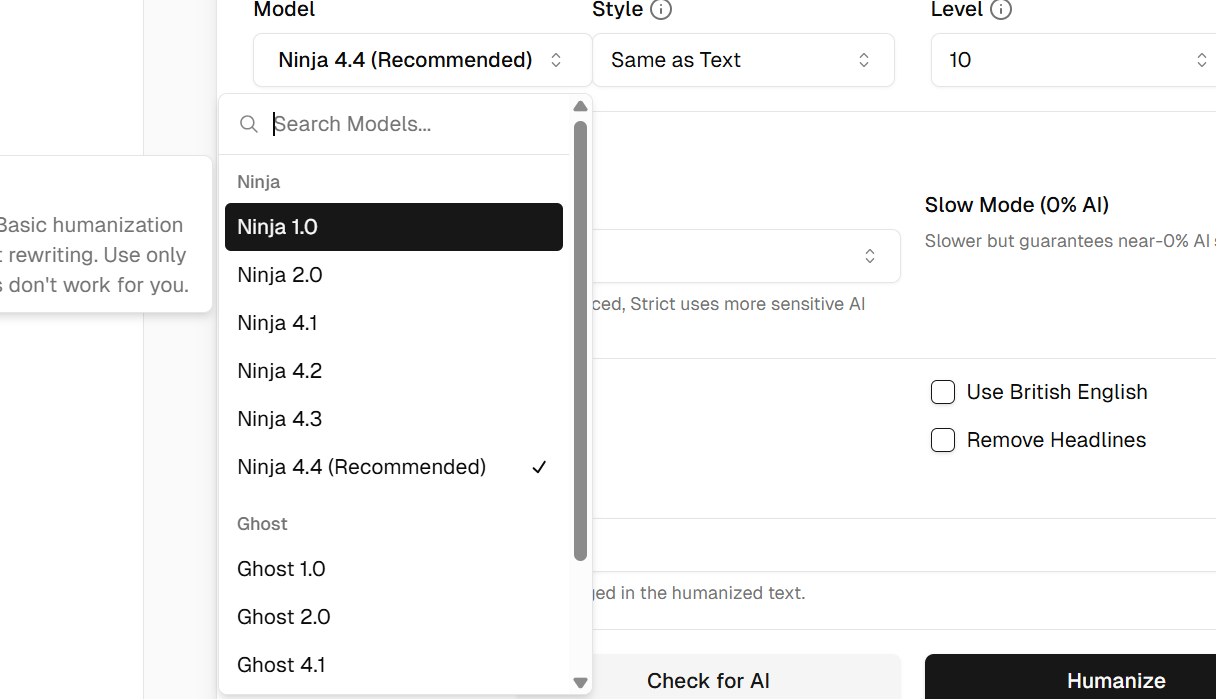Click the Style info icon
Screen dimensions: 1216x699
click(x=660, y=10)
